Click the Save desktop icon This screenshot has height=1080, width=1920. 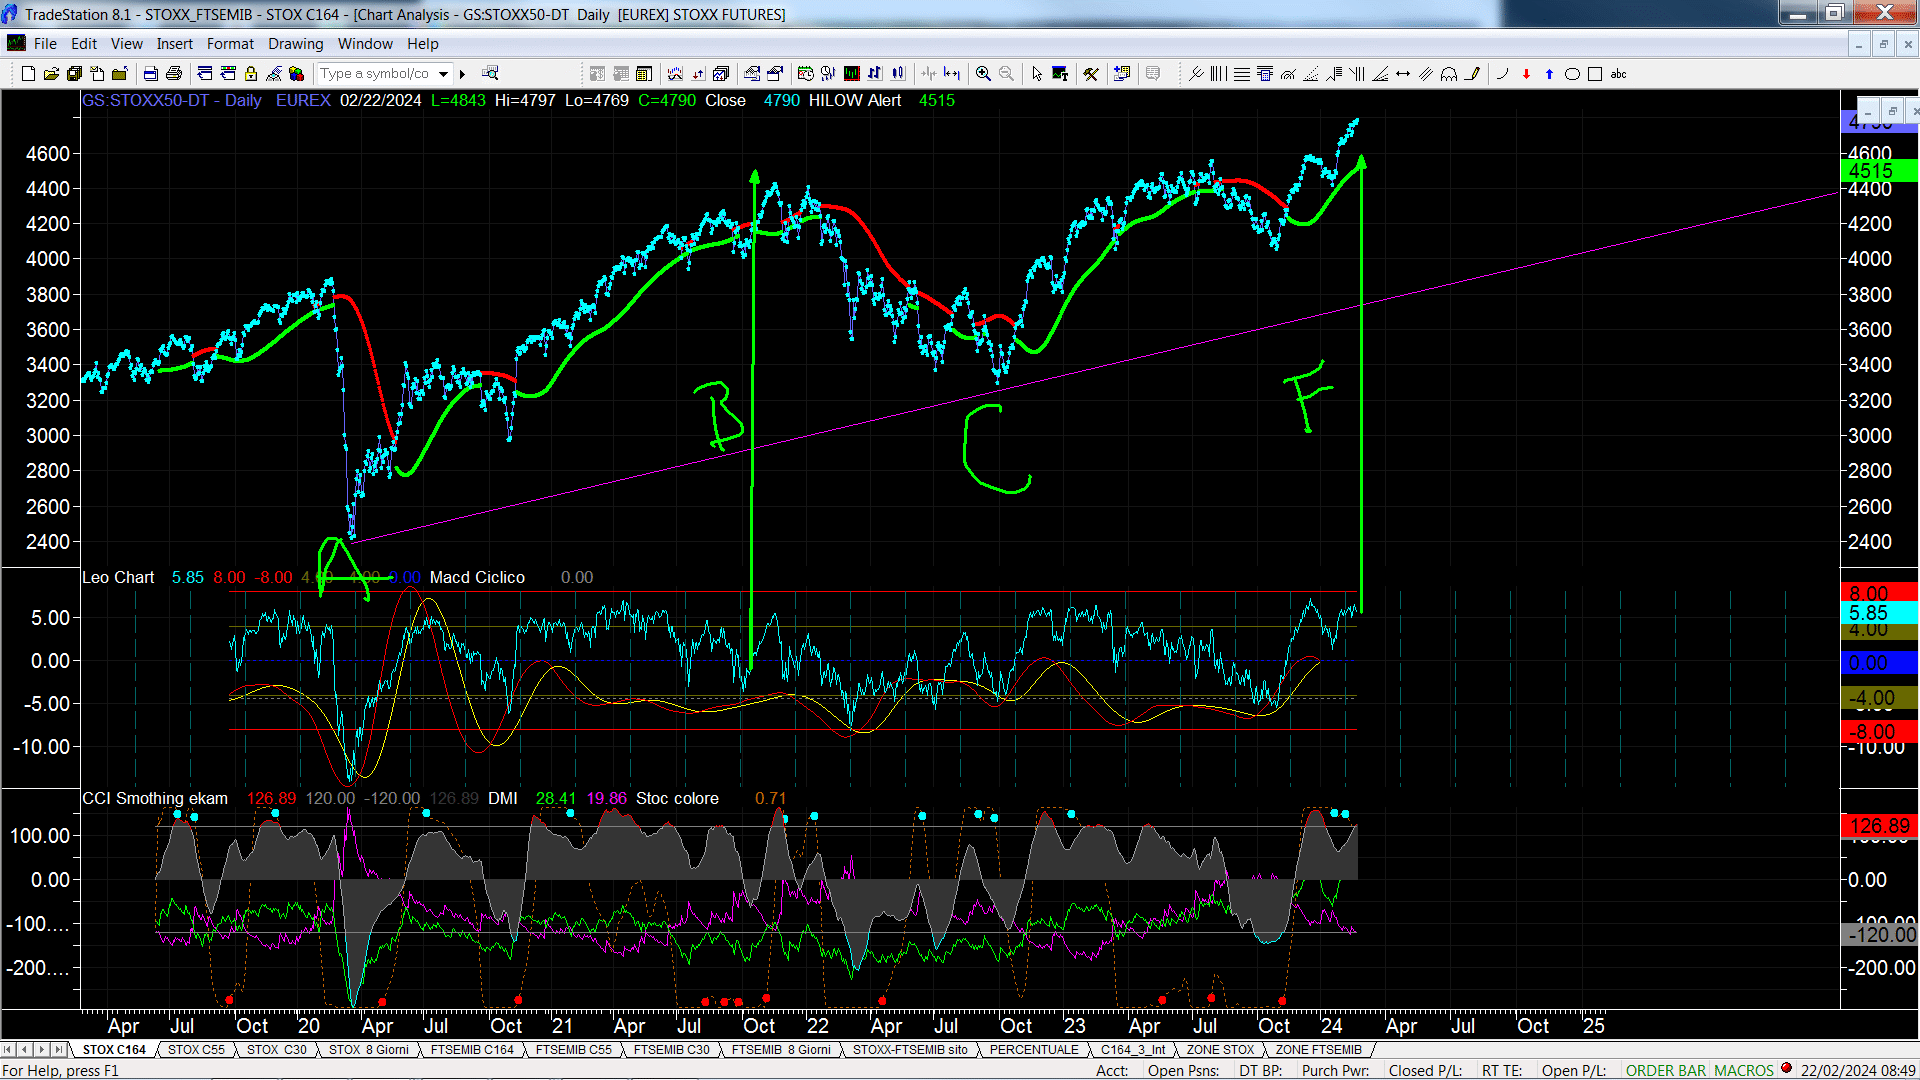coord(74,73)
